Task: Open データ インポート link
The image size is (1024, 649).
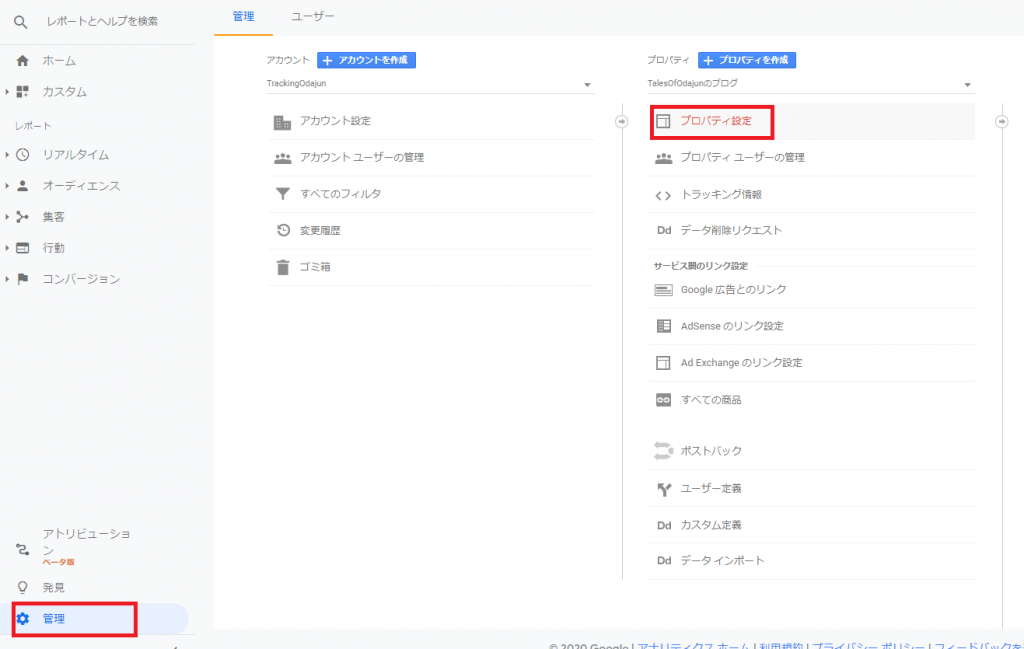Action: point(722,561)
